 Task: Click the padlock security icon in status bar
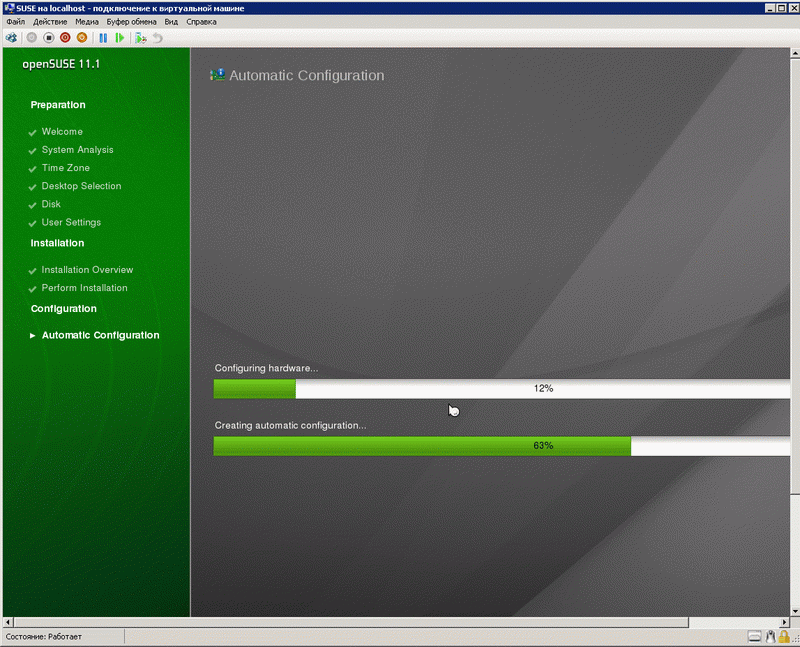(x=784, y=636)
